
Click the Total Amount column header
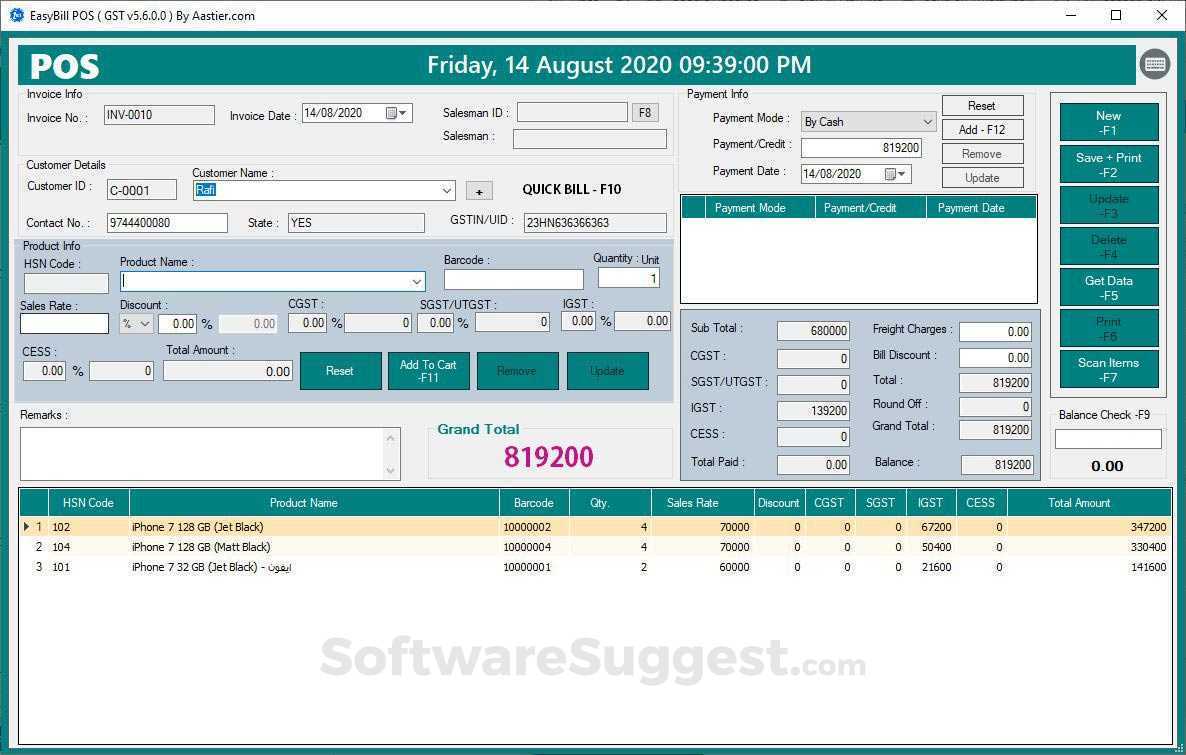1079,503
